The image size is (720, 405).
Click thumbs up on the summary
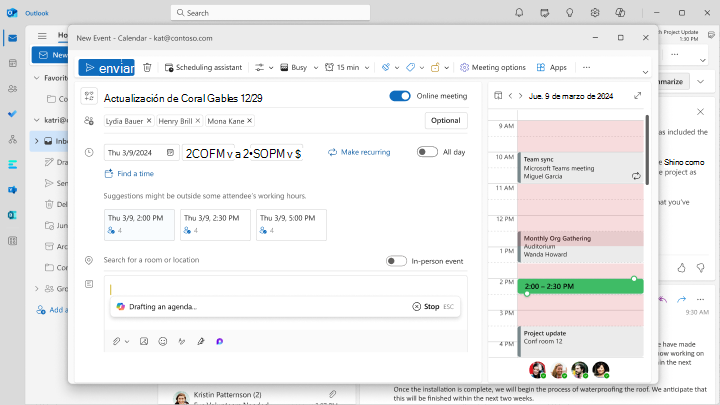point(681,268)
